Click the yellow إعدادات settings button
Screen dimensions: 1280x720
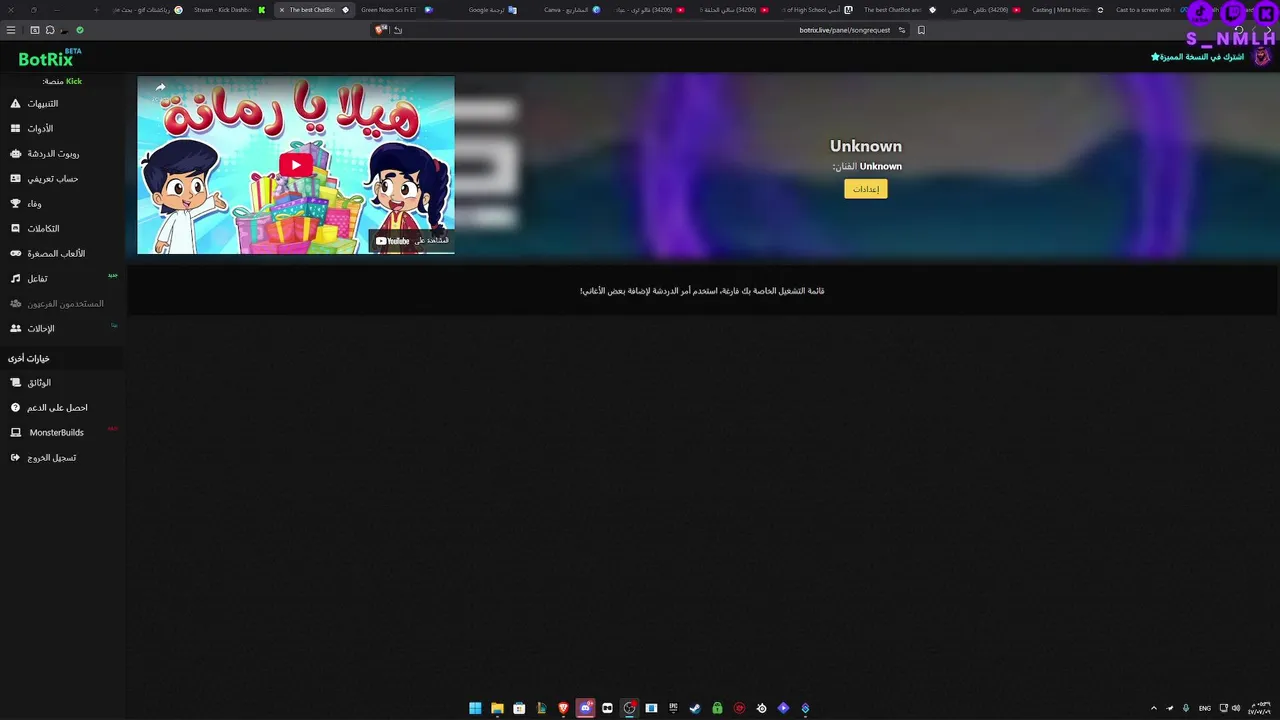point(865,189)
